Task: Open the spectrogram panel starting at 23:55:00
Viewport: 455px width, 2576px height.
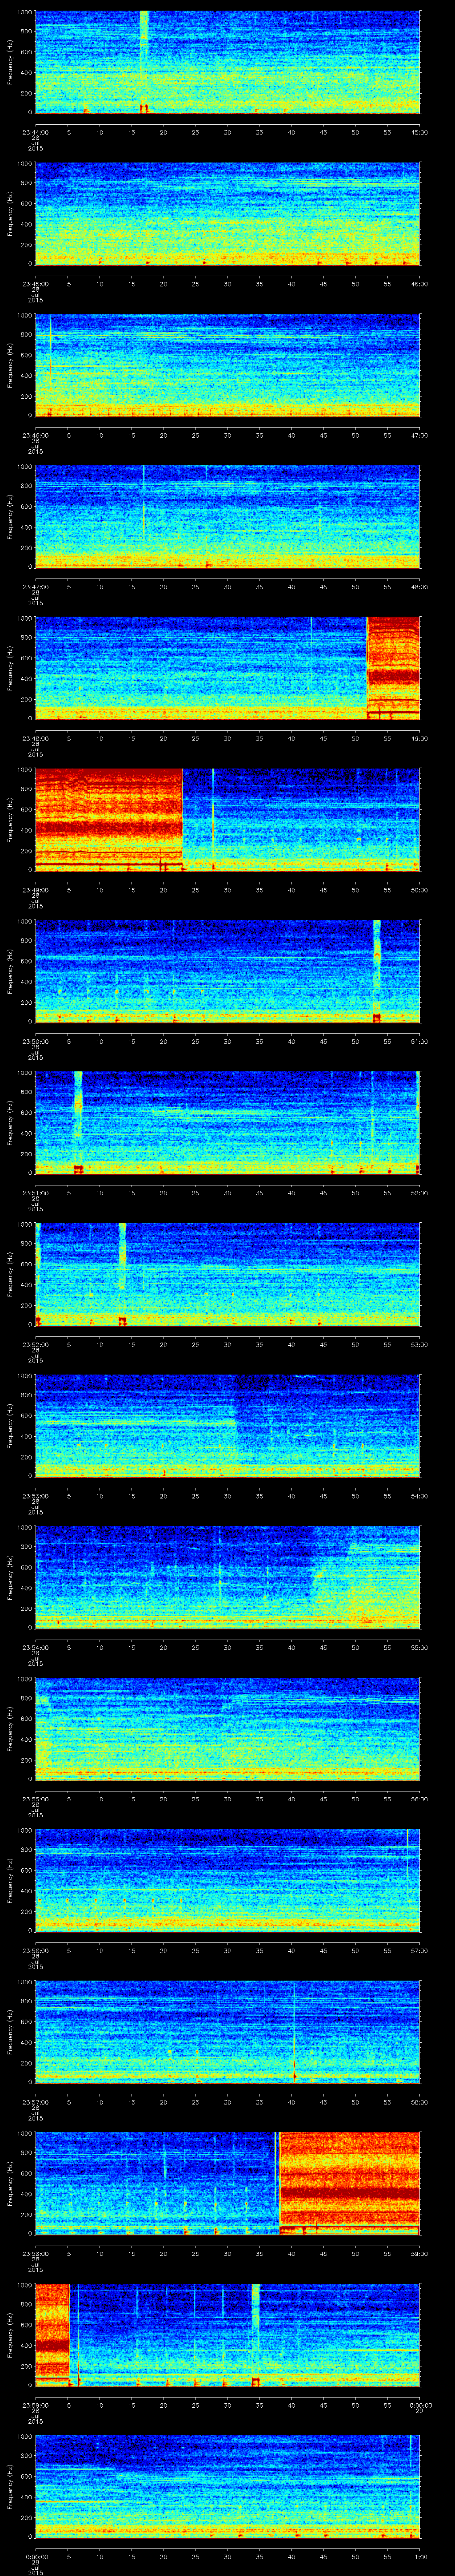Action: [x=227, y=1728]
